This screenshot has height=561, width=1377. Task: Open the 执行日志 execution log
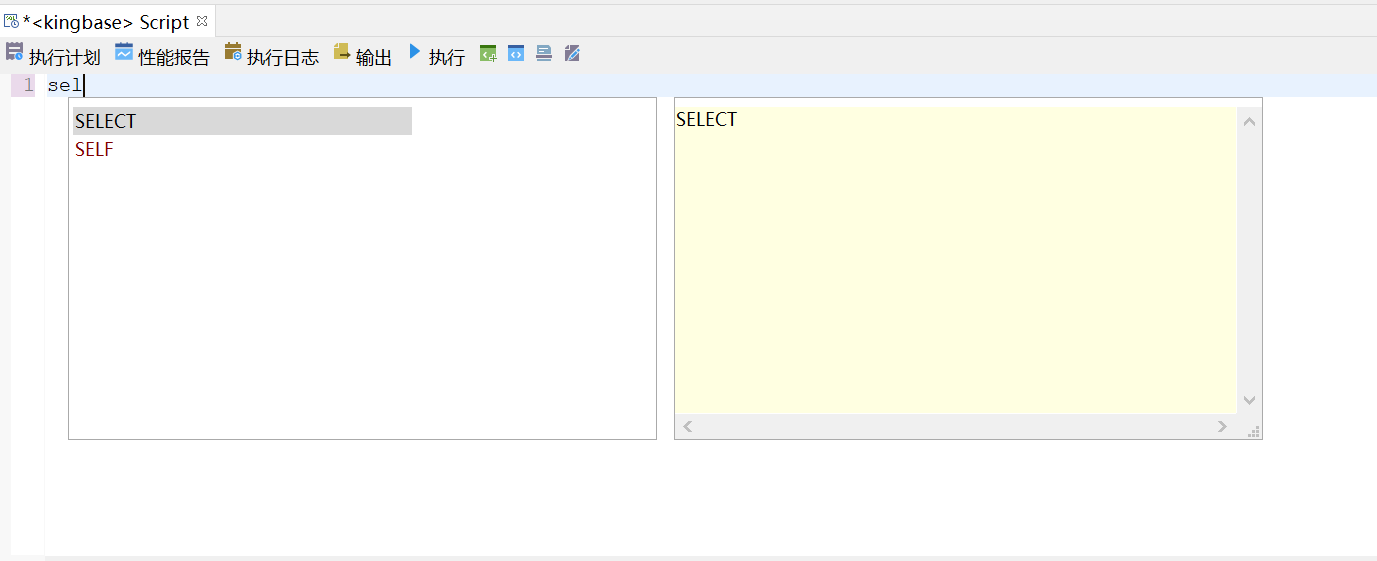tap(271, 56)
